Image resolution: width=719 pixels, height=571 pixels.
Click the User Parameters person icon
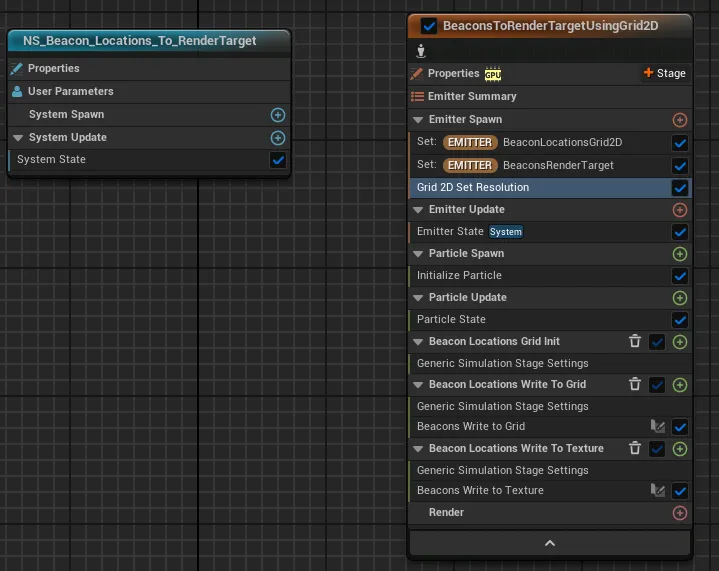pyautogui.click(x=17, y=91)
